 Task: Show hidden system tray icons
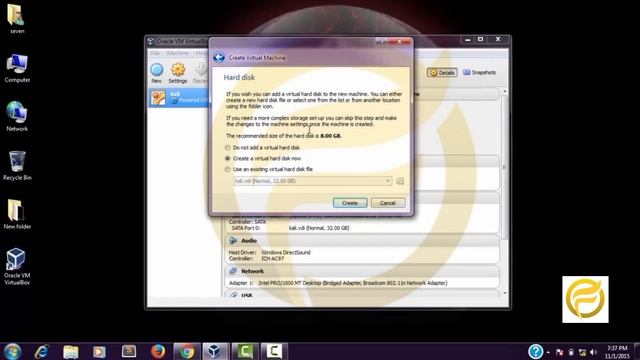click(x=548, y=352)
